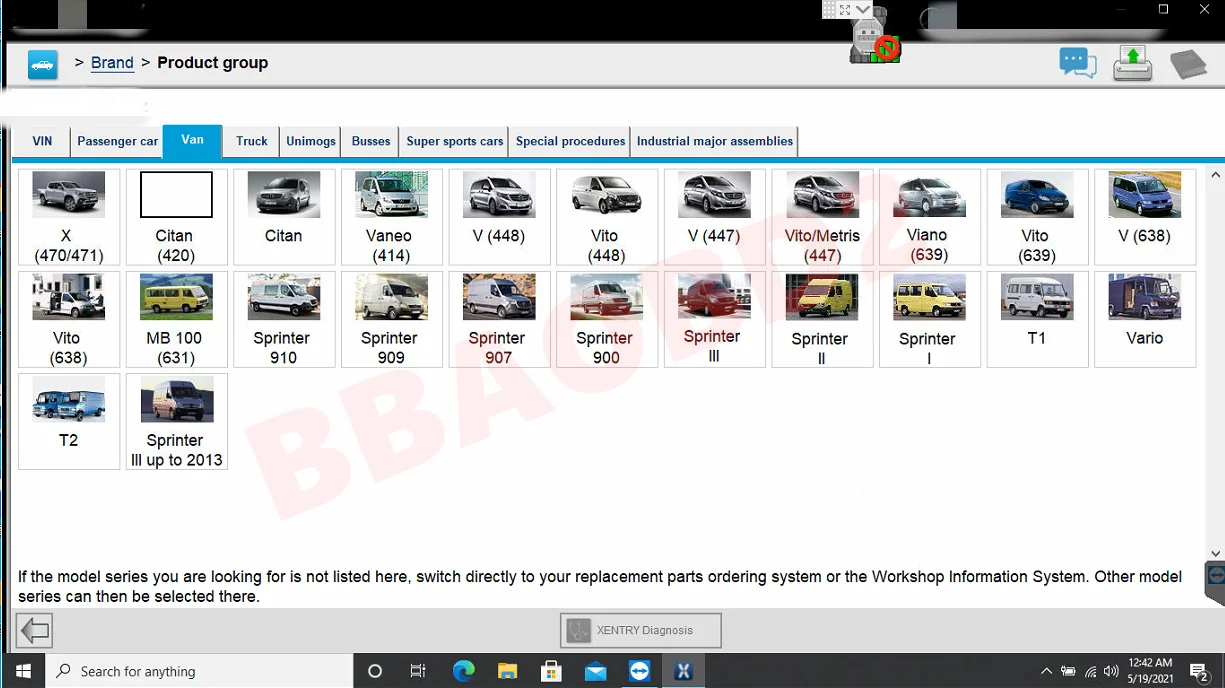This screenshot has width=1225, height=688.
Task: Switch to XENTRY taskbar icon
Action: pyautogui.click(x=683, y=671)
